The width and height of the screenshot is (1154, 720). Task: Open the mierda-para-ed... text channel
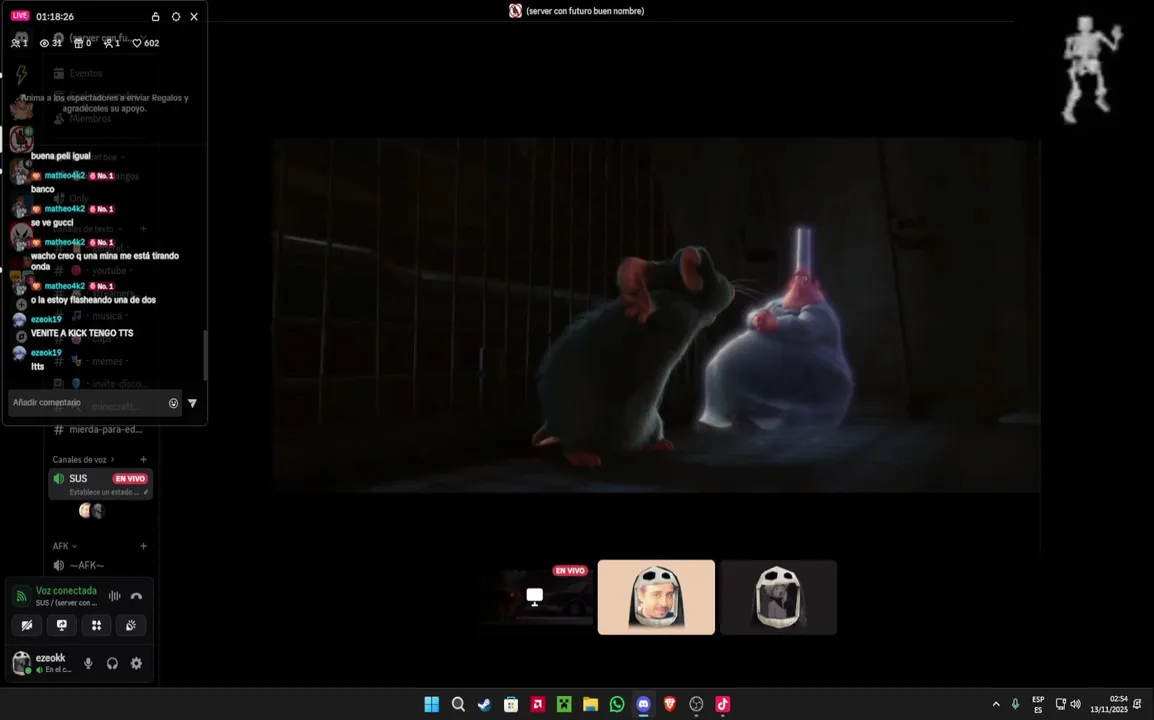[99, 429]
